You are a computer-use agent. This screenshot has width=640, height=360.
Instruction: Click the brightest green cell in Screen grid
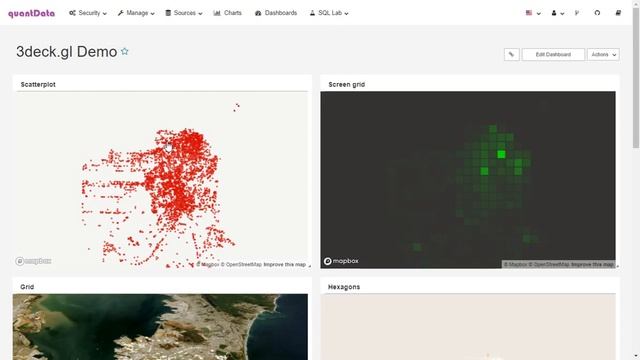(501, 154)
